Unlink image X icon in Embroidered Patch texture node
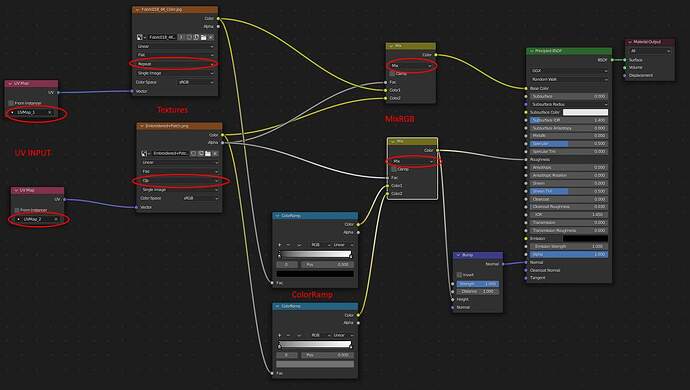The height and width of the screenshot is (390, 690). click(215, 153)
